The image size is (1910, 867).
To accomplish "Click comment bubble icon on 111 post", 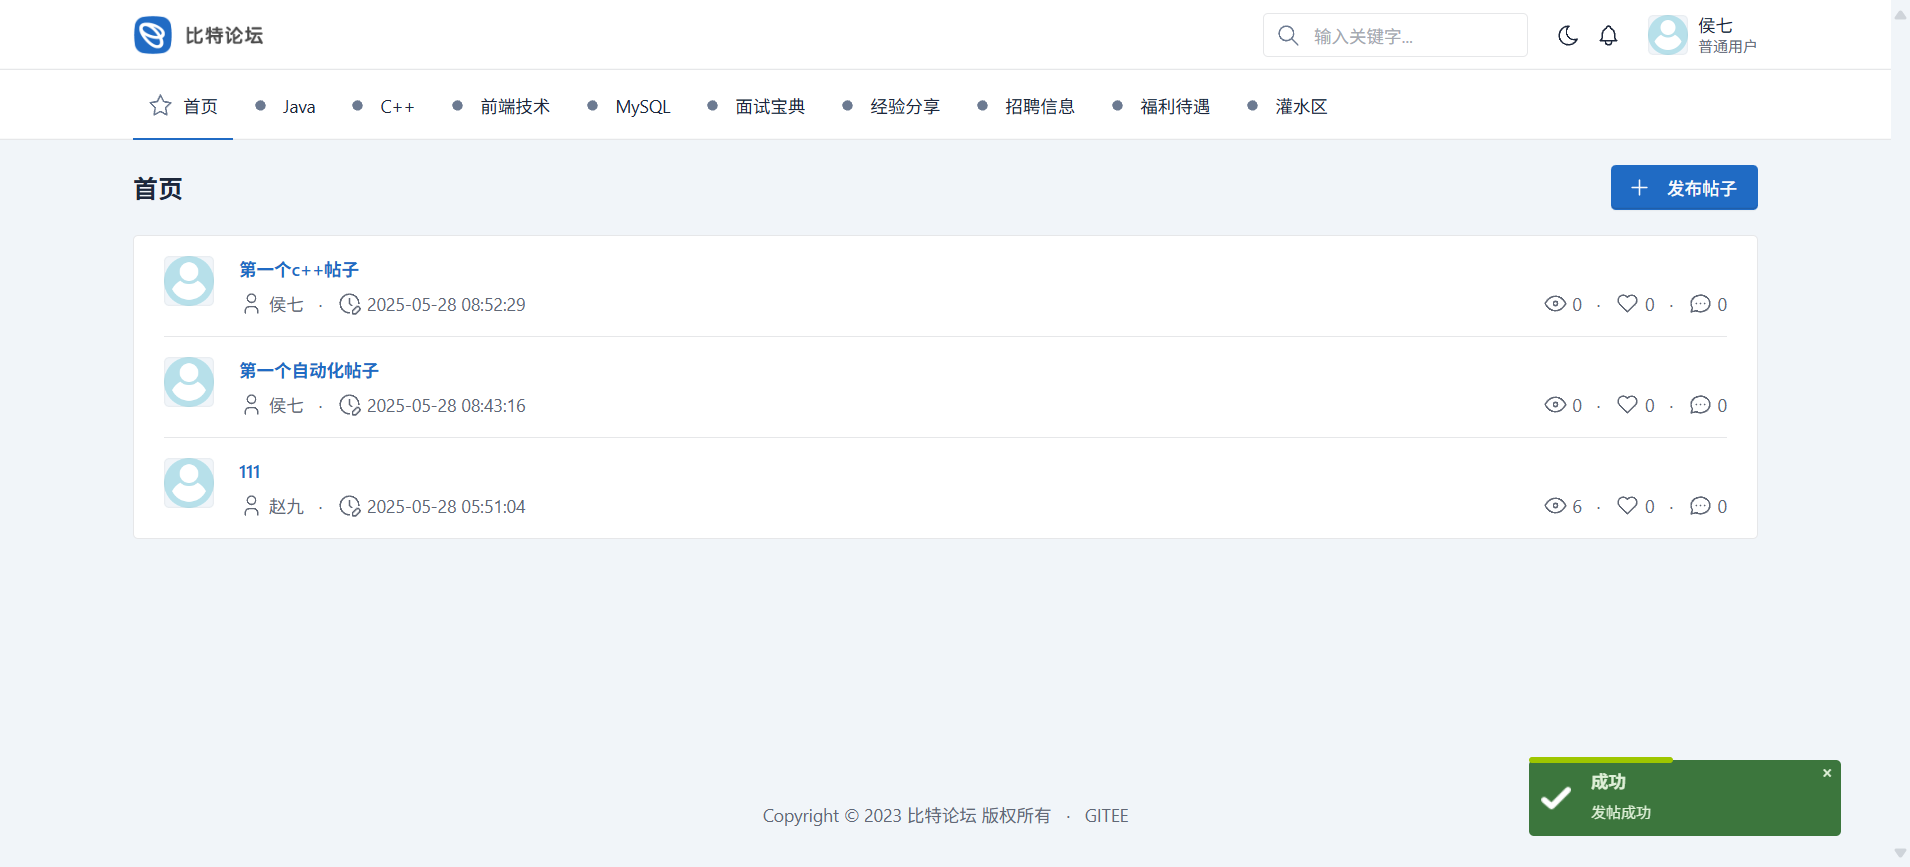I will (1700, 505).
